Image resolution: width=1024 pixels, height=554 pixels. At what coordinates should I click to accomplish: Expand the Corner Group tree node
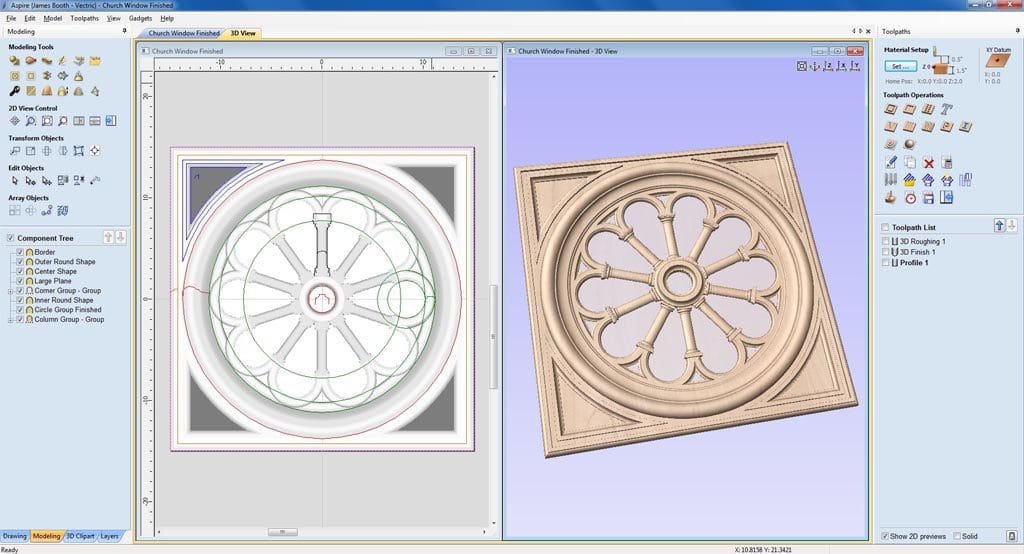click(x=10, y=291)
